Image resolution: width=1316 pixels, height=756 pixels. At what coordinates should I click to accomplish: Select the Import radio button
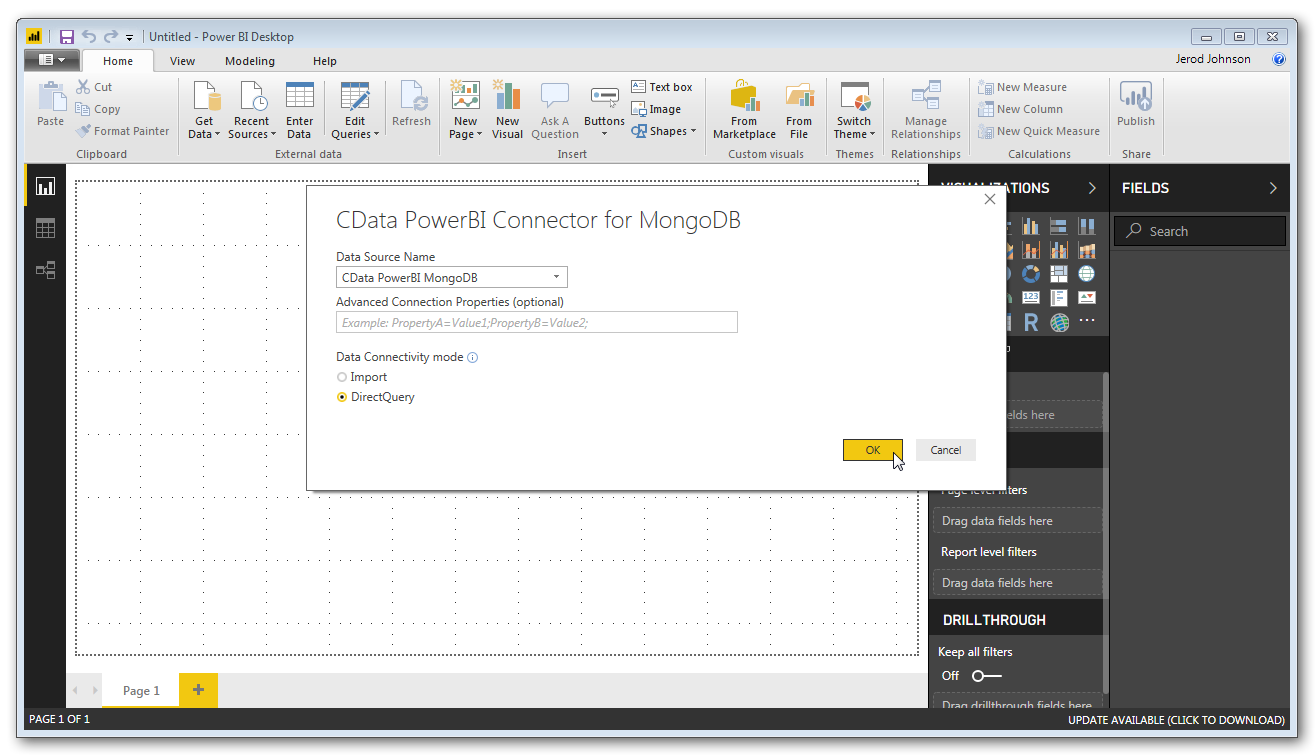tap(342, 377)
